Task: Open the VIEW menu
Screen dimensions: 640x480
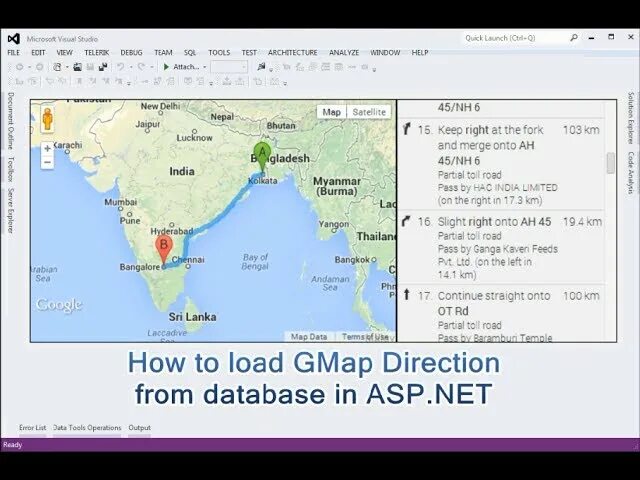Action: pyautogui.click(x=64, y=53)
